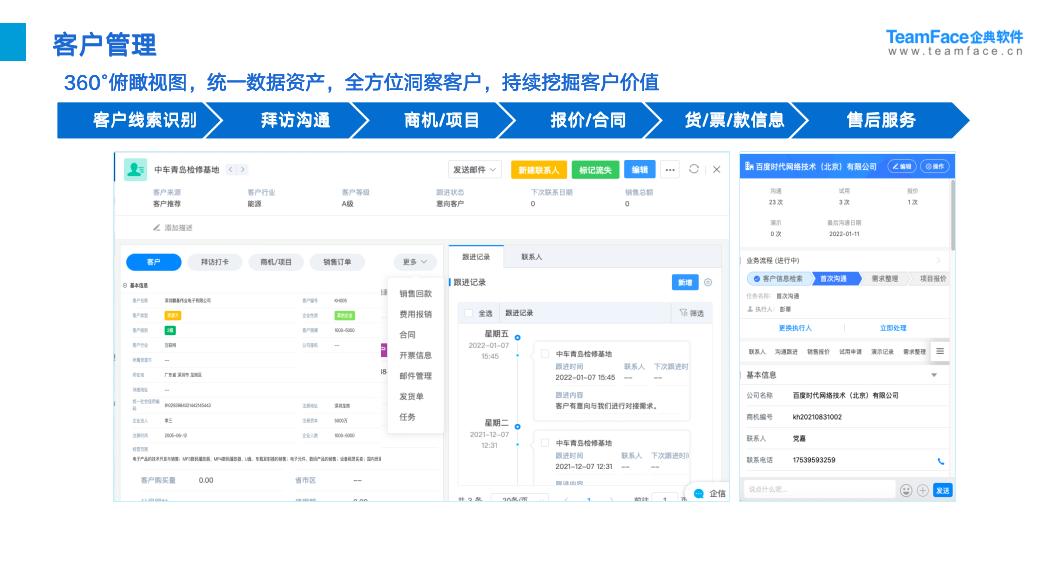Click the blue 编辑 button in customer header
Image resolution: width=1041 pixels, height=570 pixels.
tap(640, 170)
